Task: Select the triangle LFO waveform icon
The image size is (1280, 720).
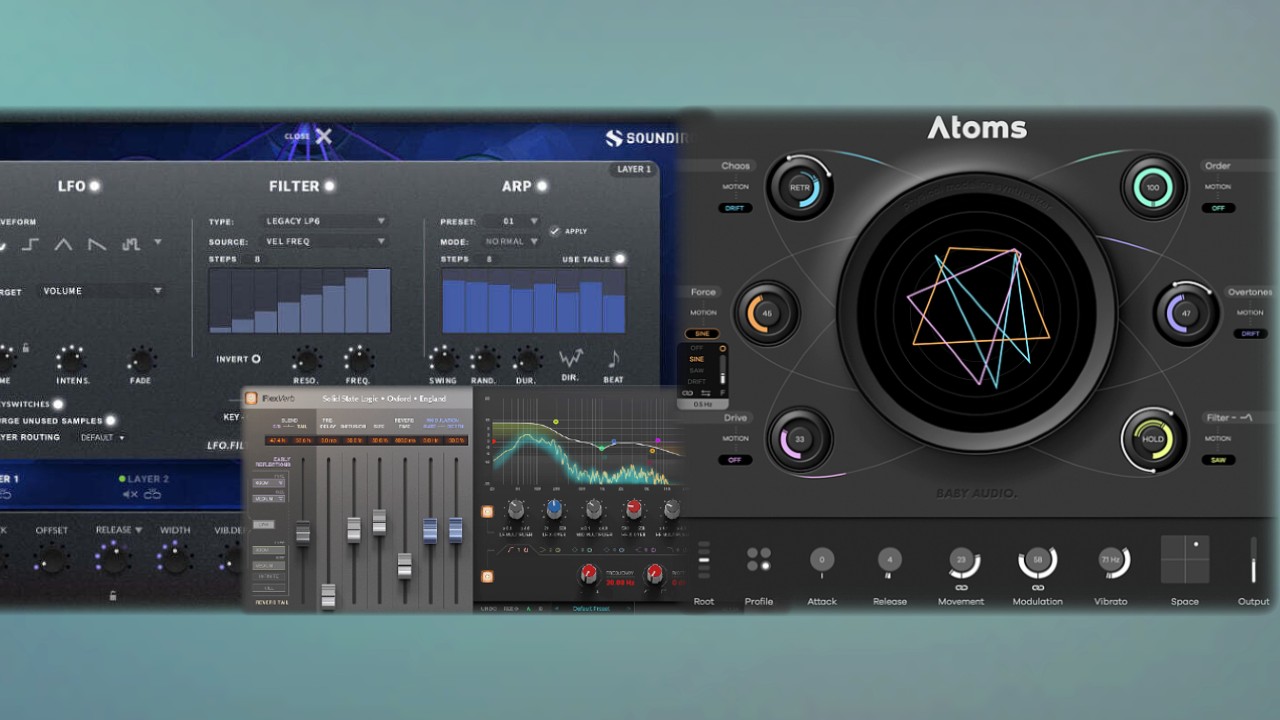Action: (x=63, y=243)
